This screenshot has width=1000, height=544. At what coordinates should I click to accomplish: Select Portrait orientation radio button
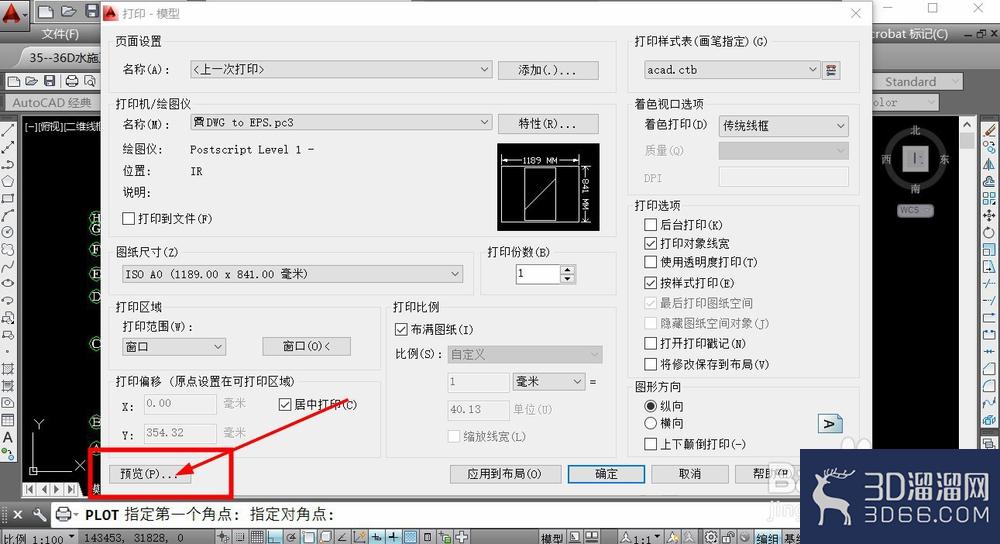651,406
